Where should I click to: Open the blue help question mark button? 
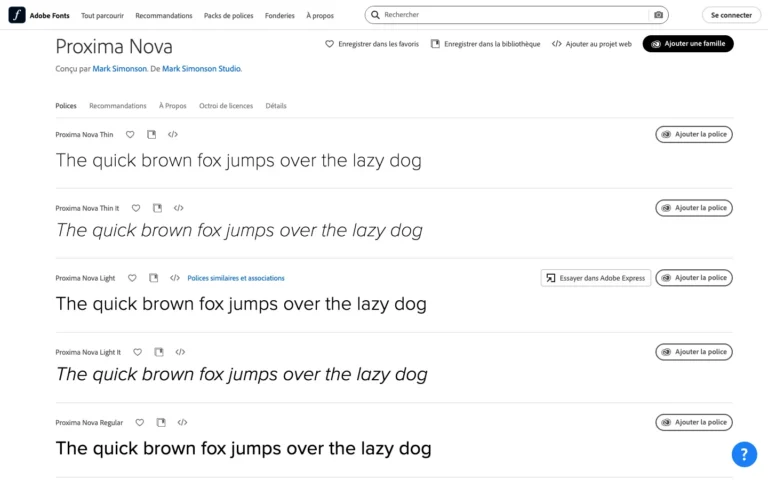pos(744,455)
